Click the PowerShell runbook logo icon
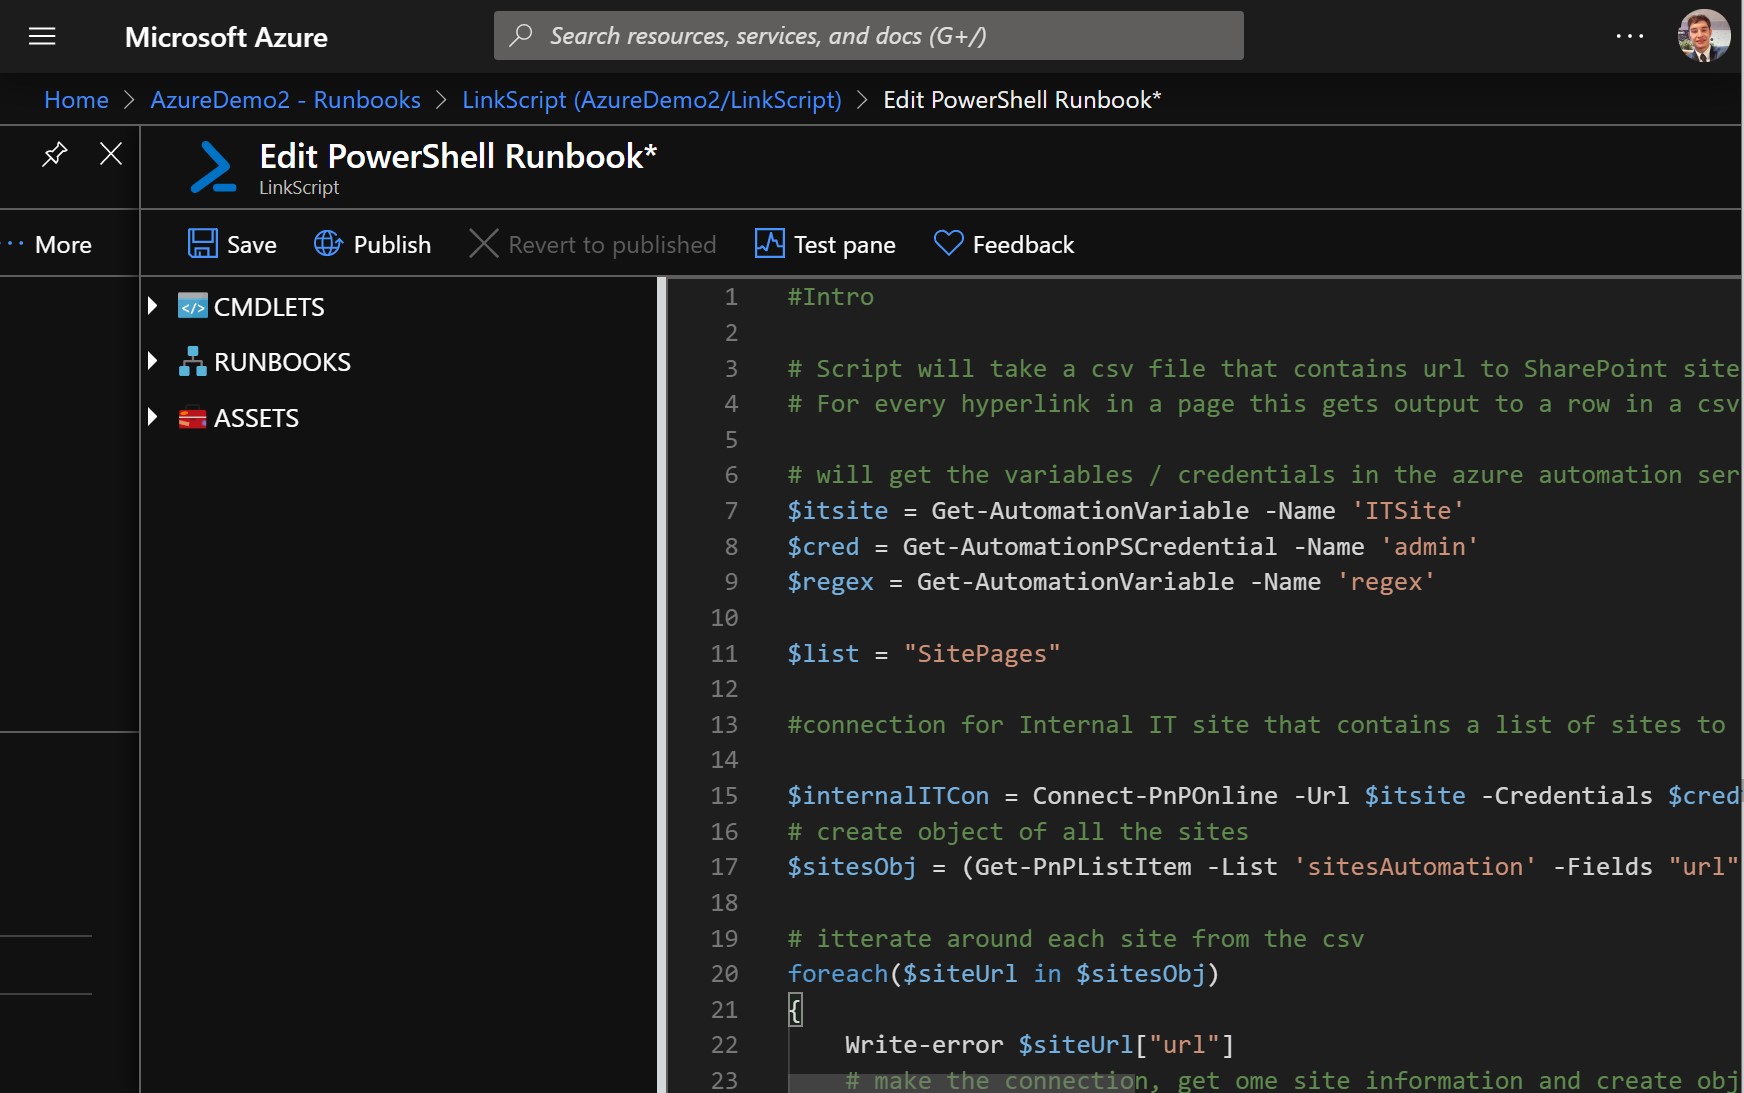 click(213, 167)
